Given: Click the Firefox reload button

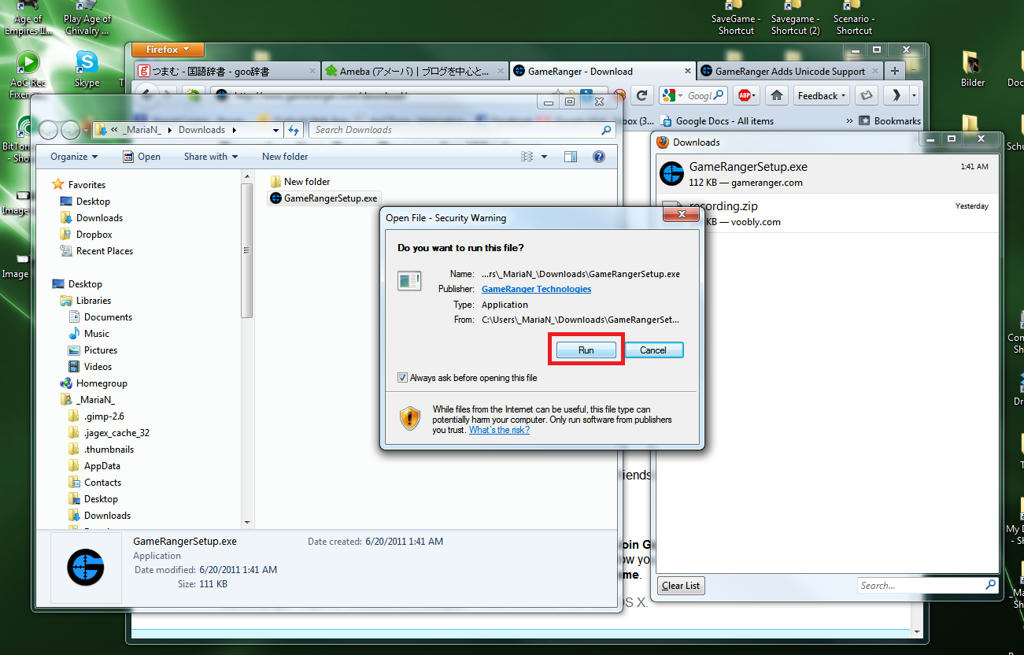Looking at the screenshot, I should click(643, 95).
